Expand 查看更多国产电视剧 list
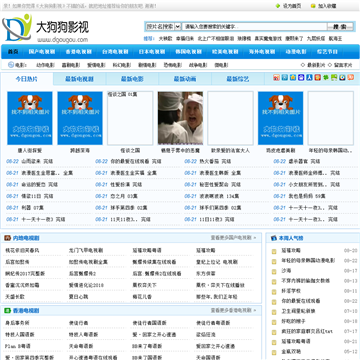This screenshot has height=360, width=360. [x=233, y=238]
